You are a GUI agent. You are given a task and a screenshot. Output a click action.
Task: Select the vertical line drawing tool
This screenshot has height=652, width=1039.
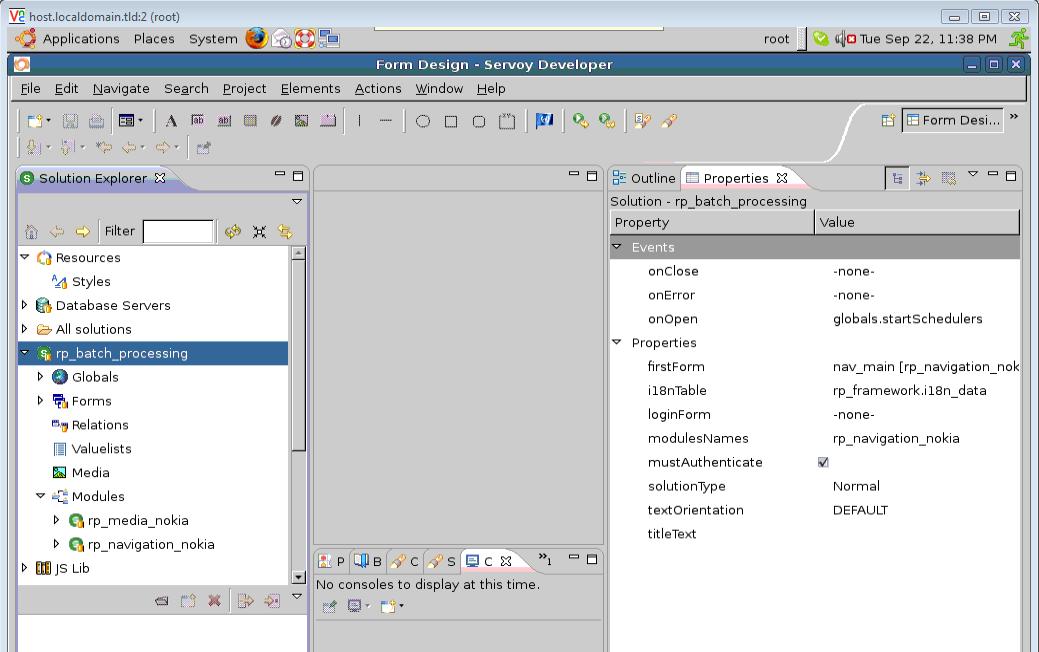coord(359,121)
